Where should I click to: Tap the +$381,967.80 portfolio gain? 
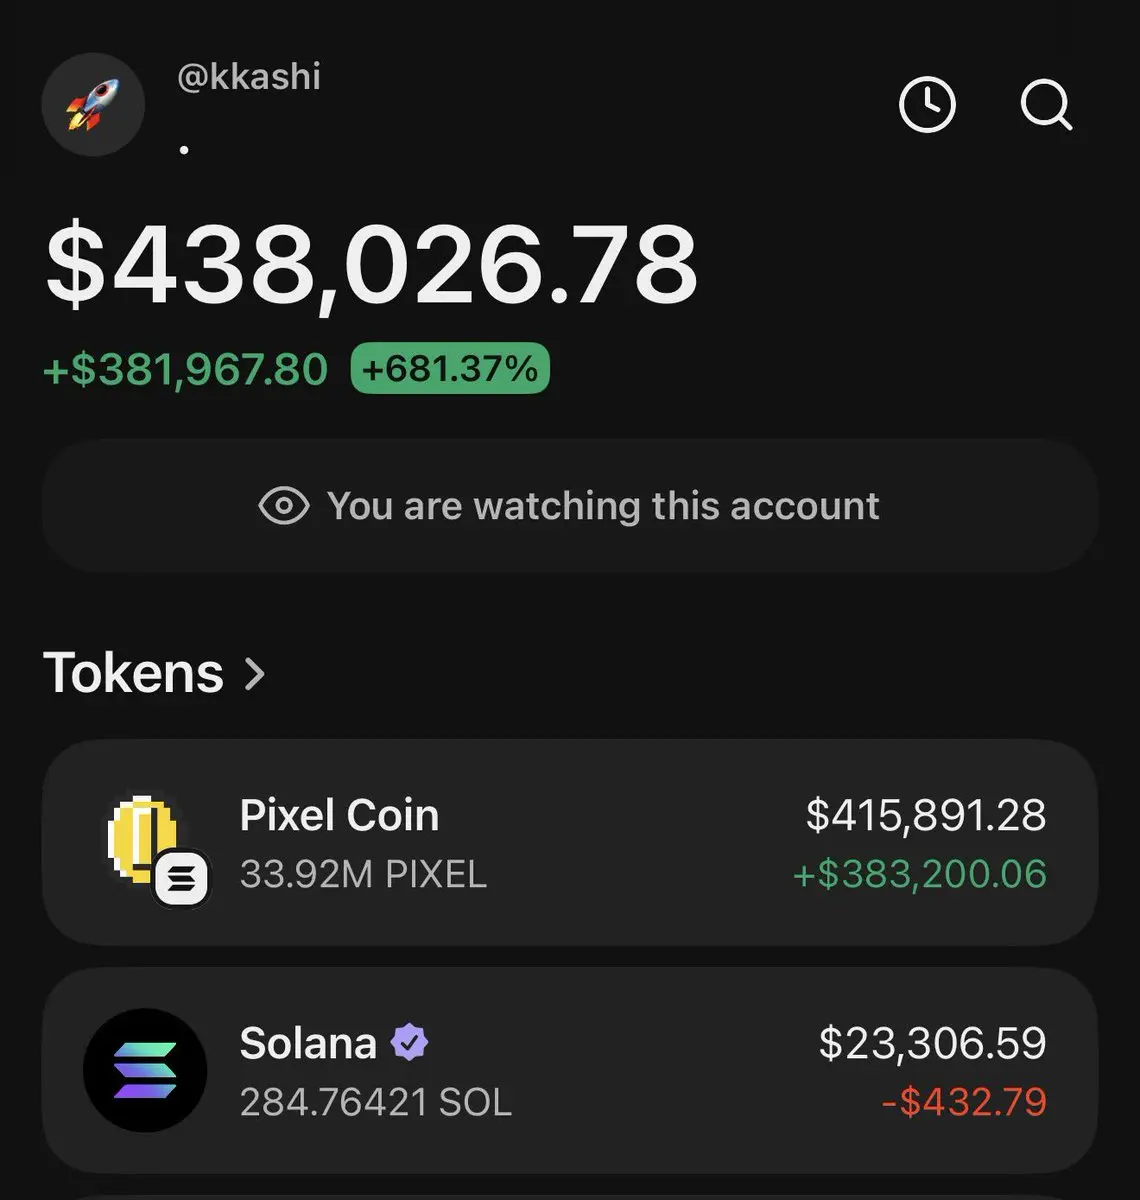[186, 369]
